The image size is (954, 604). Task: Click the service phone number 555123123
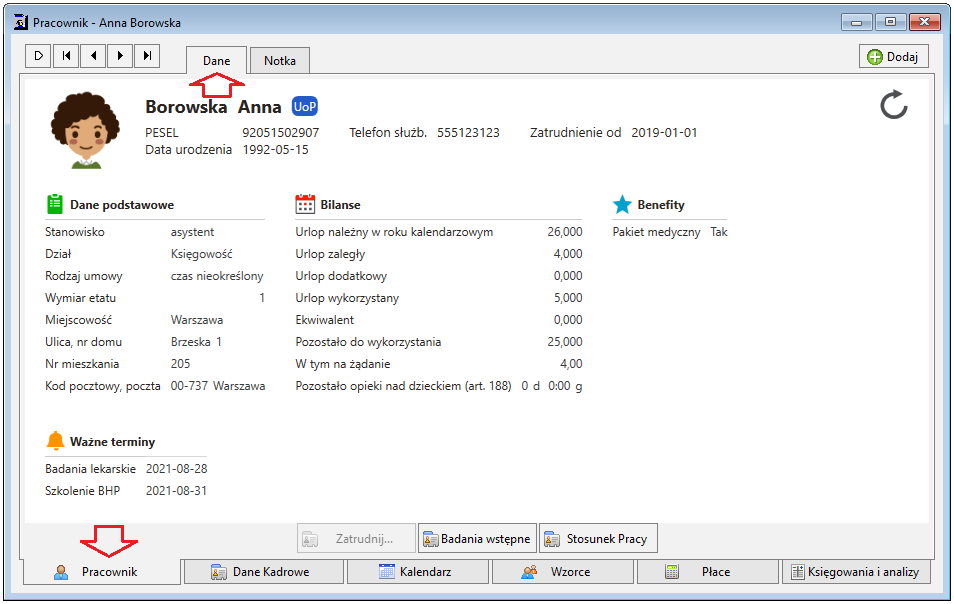pos(468,133)
